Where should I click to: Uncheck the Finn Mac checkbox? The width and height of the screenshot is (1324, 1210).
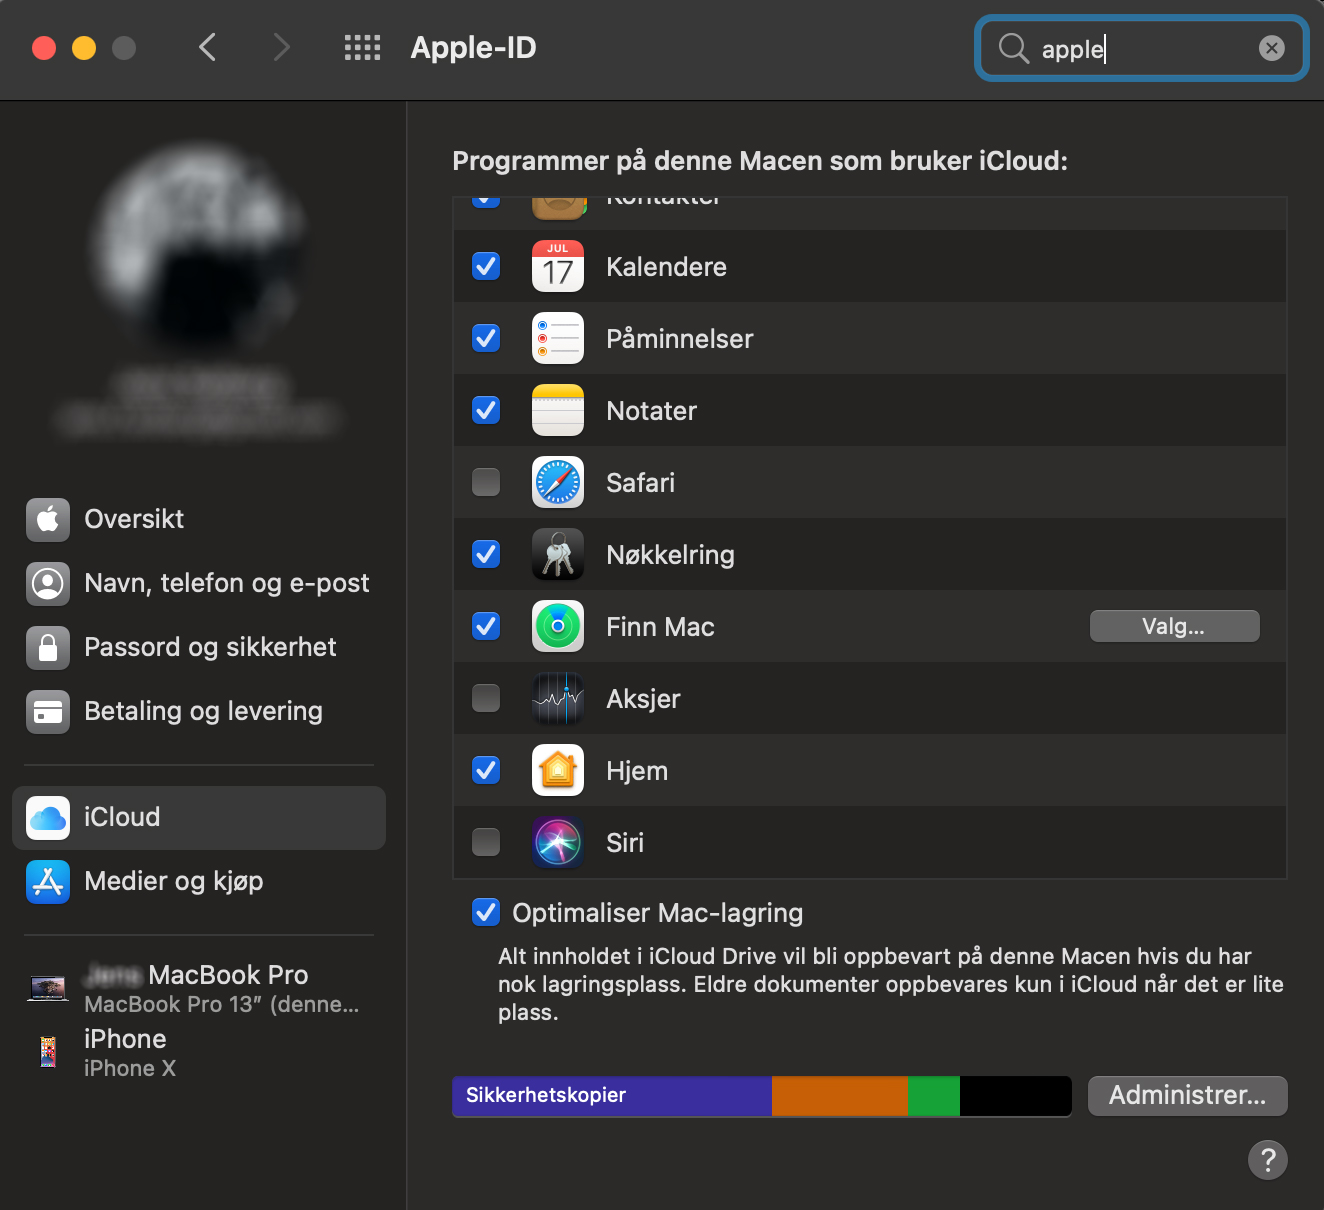[486, 626]
